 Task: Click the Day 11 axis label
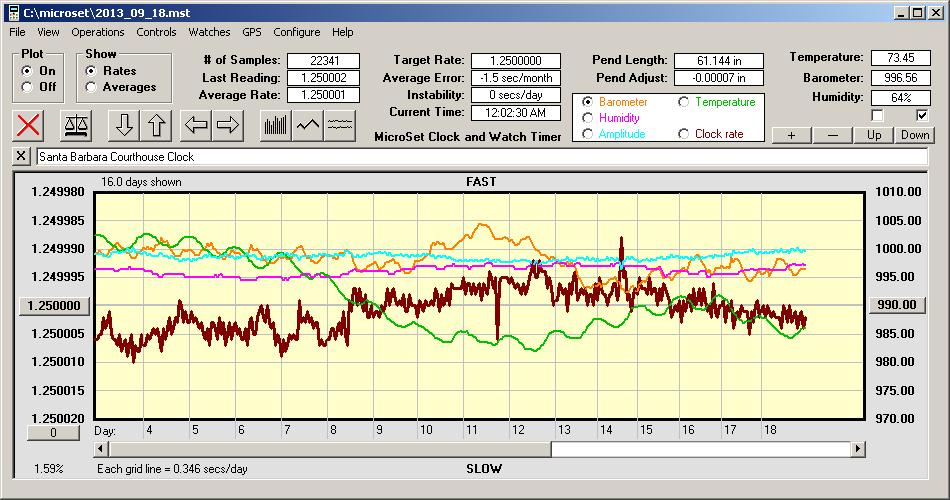click(471, 430)
